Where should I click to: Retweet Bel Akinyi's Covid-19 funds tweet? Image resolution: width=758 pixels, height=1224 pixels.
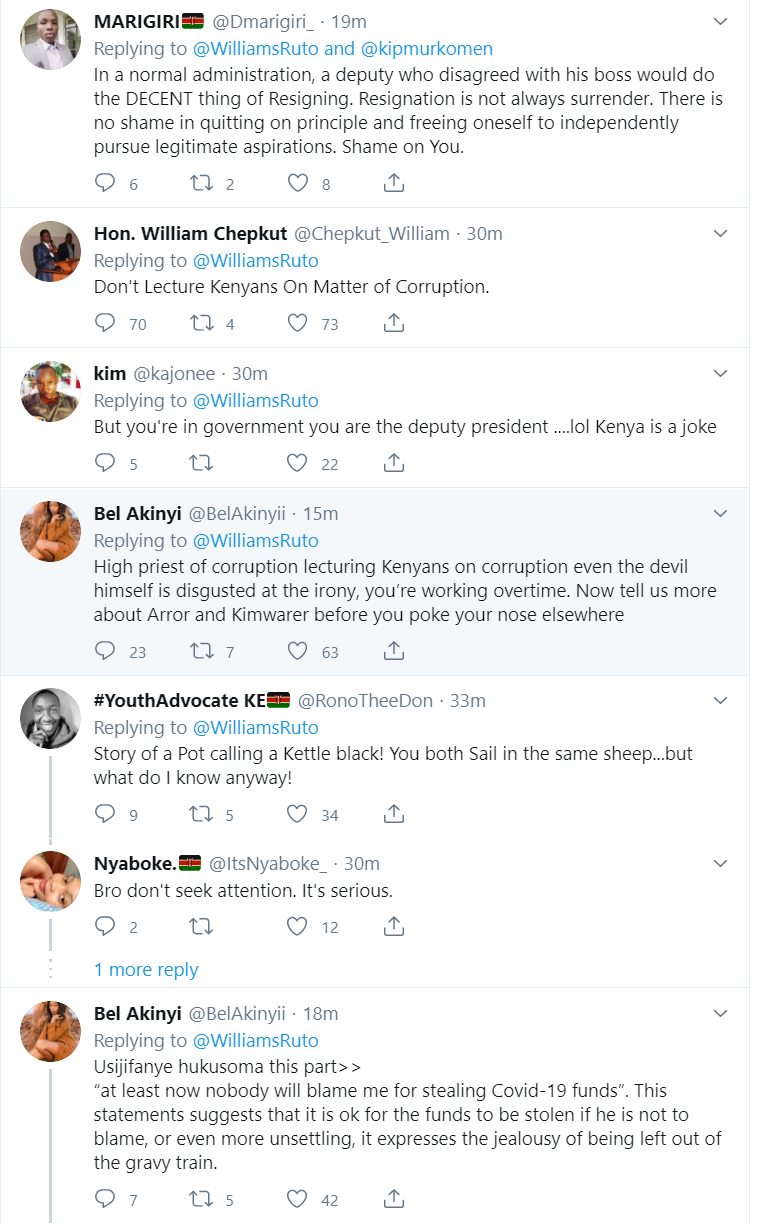(x=201, y=1198)
